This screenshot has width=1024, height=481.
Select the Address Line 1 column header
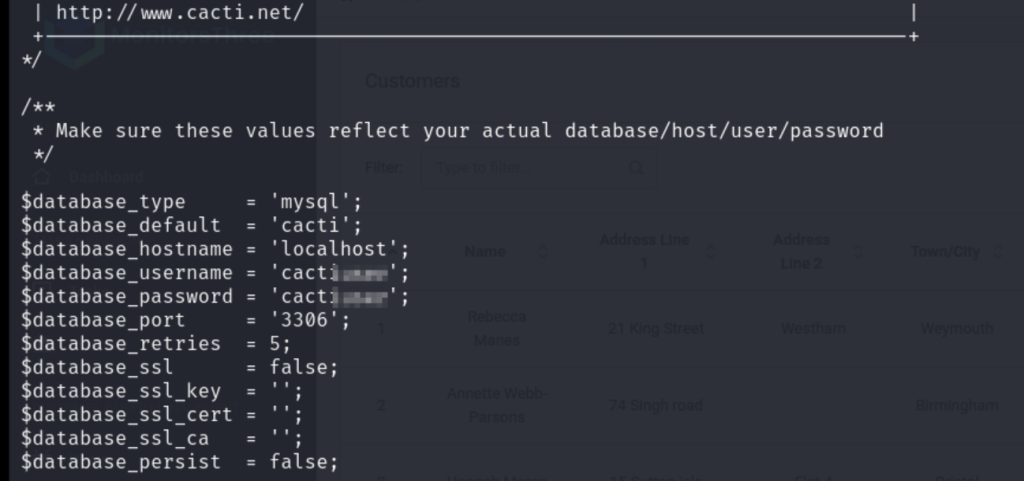pyautogui.click(x=644, y=251)
